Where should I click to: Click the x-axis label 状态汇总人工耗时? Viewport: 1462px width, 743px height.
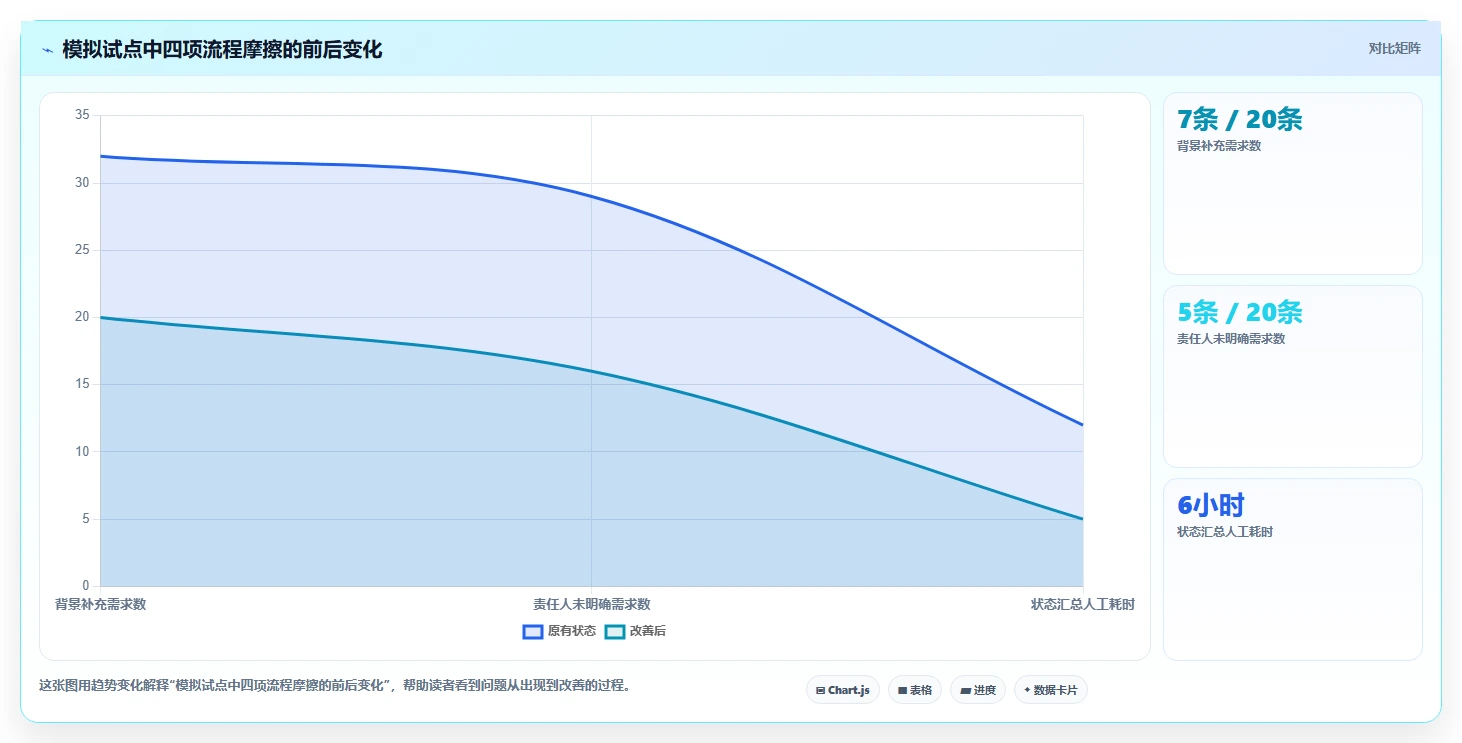click(x=1083, y=604)
